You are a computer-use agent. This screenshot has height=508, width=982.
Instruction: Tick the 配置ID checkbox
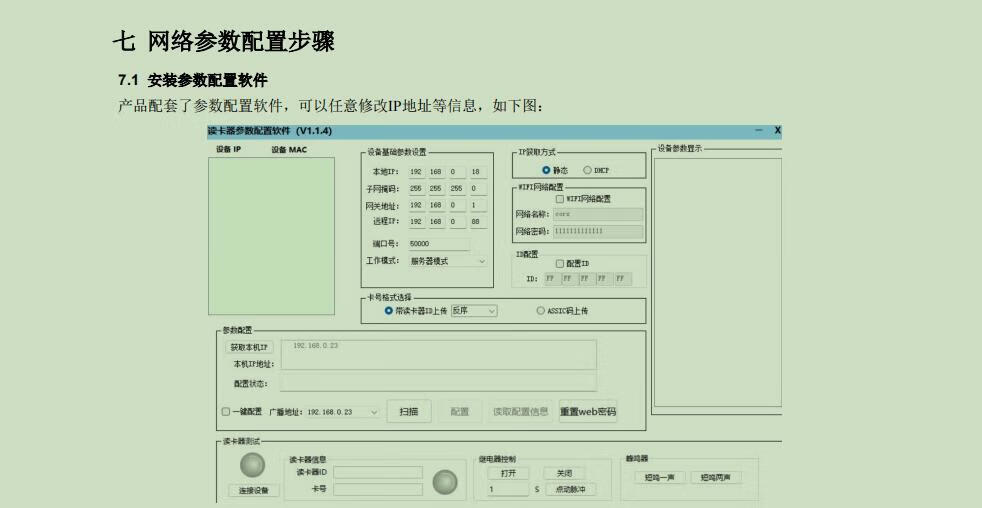(x=560, y=263)
